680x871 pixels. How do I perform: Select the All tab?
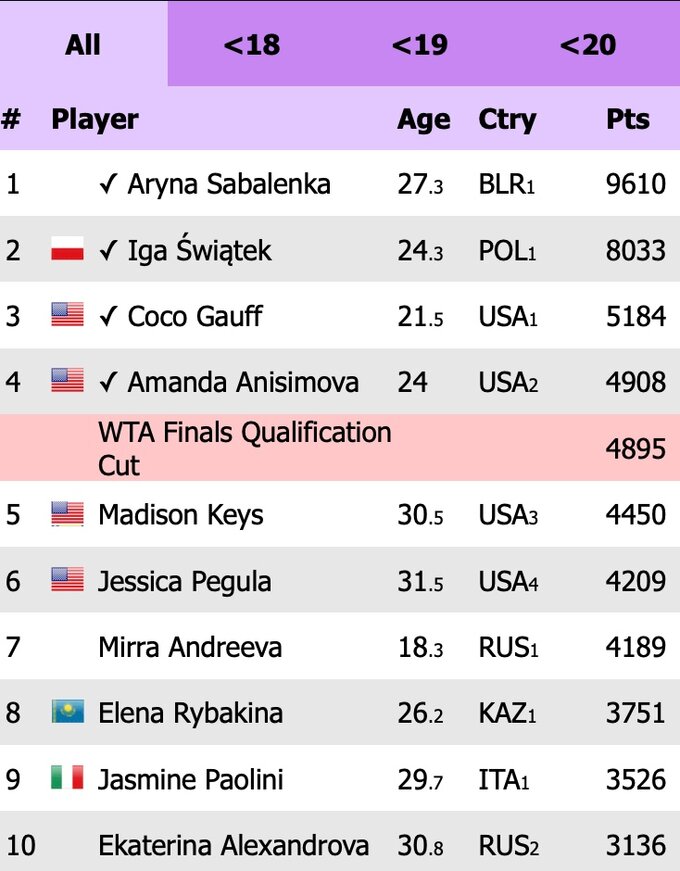pyautogui.click(x=84, y=44)
